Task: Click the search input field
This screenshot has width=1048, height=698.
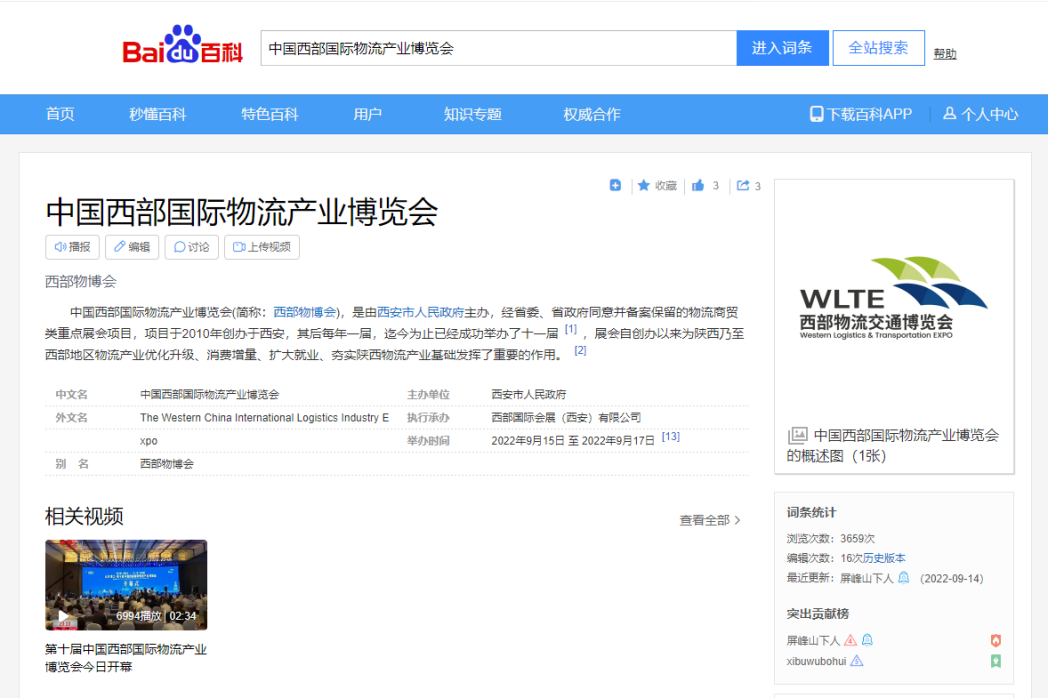Action: coord(499,47)
